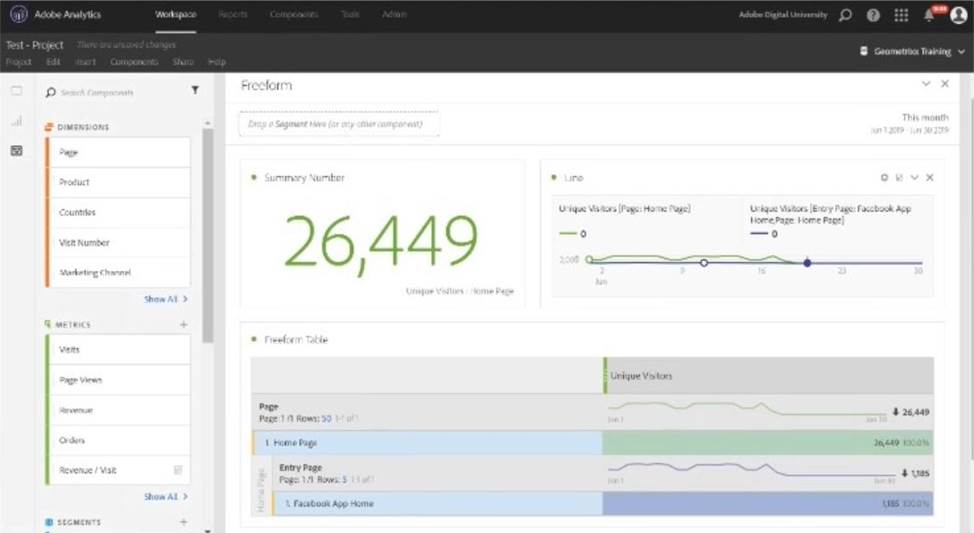This screenshot has width=974, height=533.
Task: Open the Geometrixx Training report suite dropdown
Action: click(x=912, y=52)
